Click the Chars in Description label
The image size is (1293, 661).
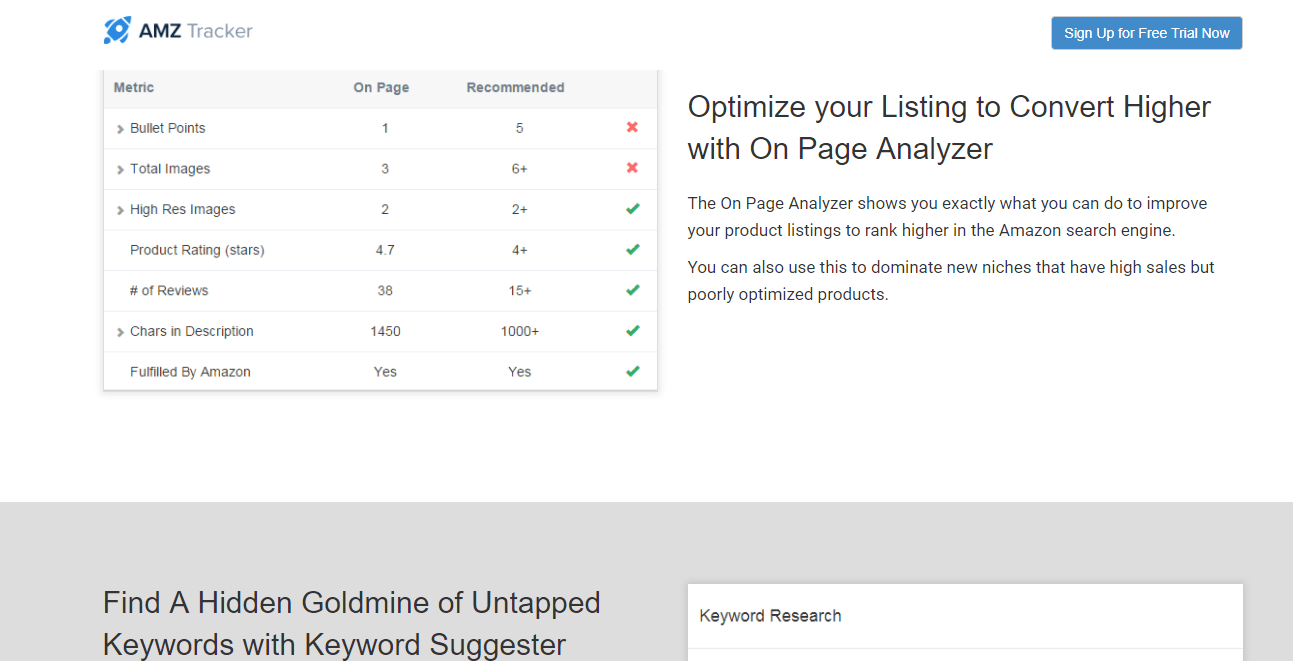tap(192, 331)
